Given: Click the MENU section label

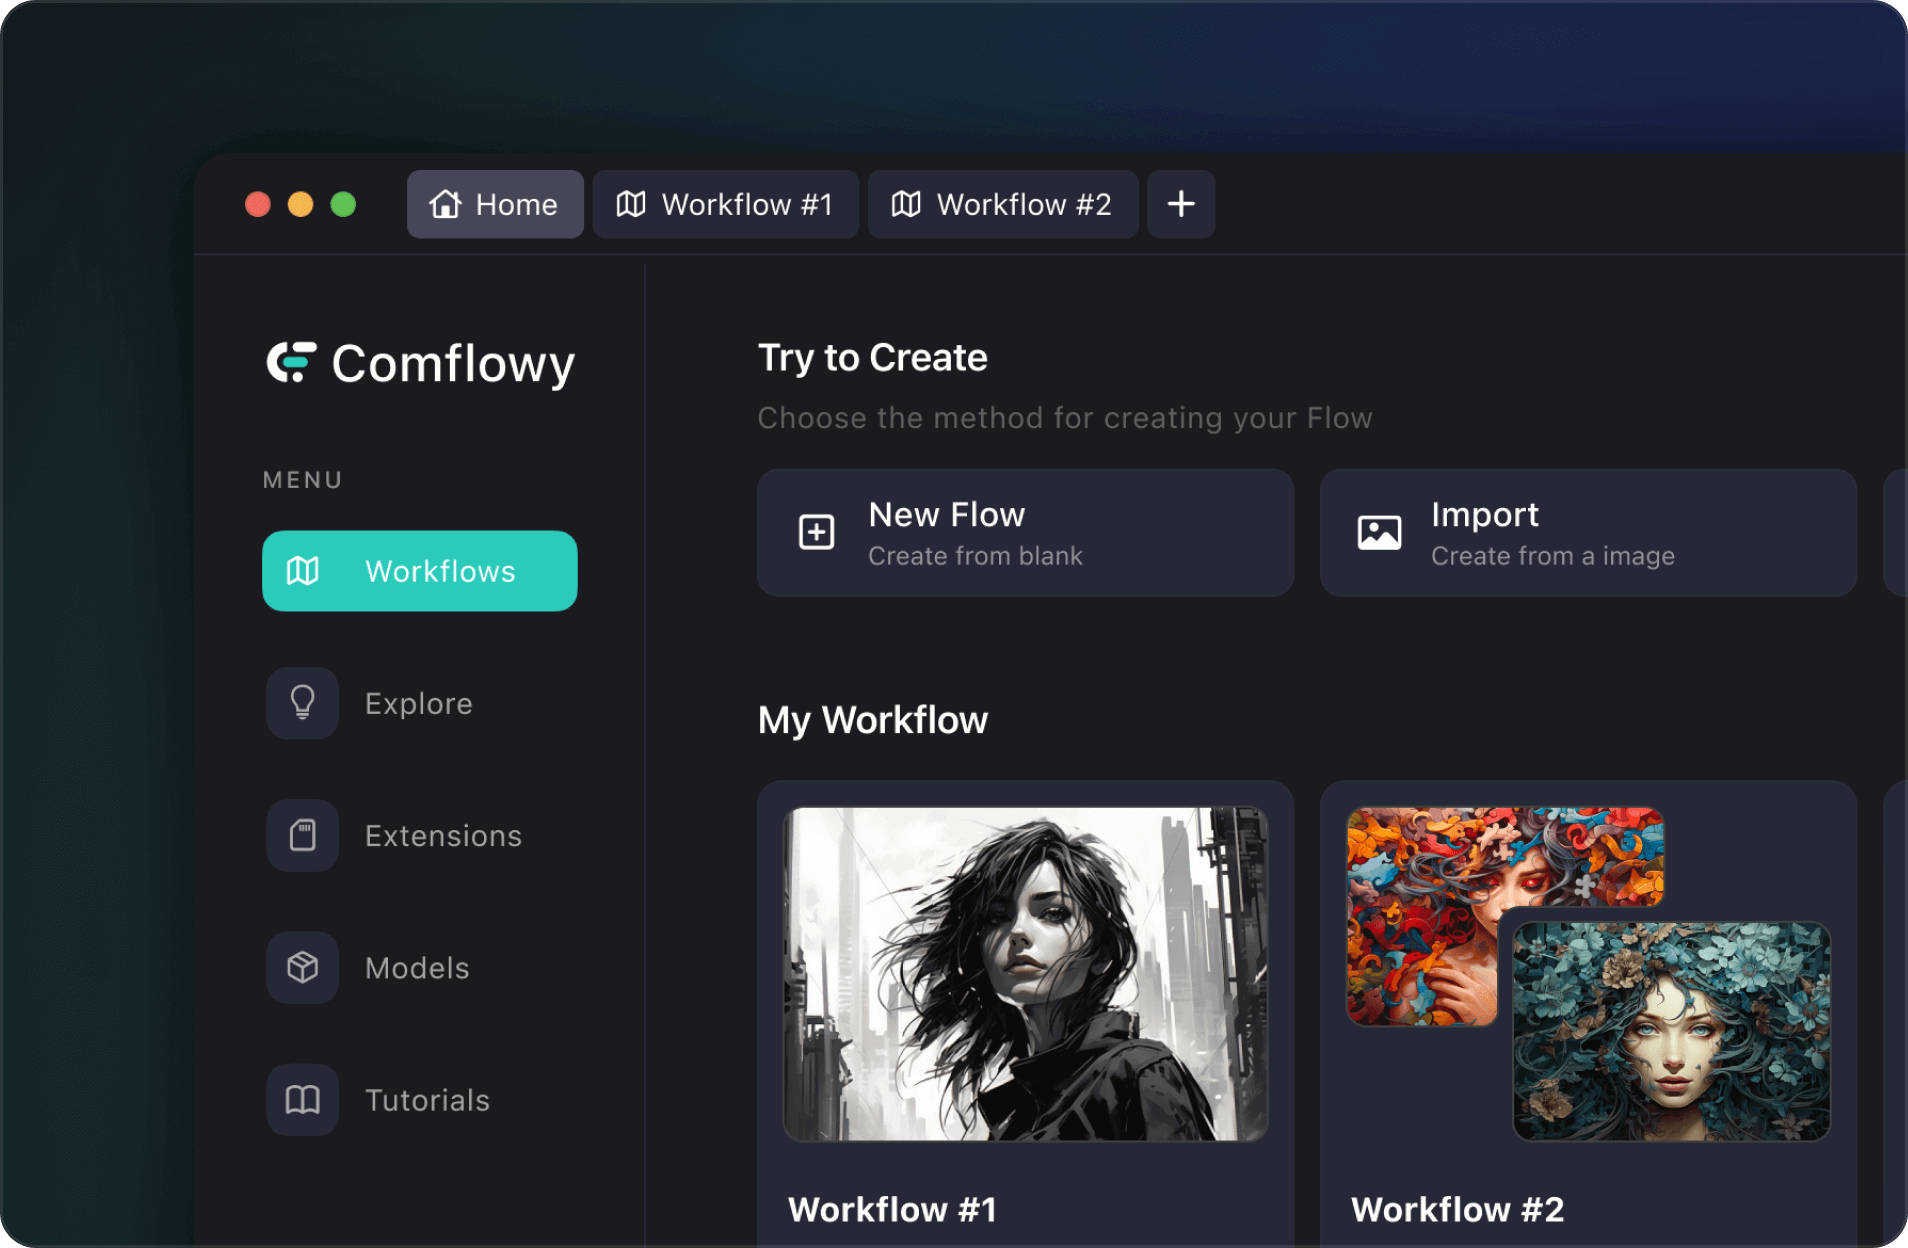Looking at the screenshot, I should pos(303,480).
